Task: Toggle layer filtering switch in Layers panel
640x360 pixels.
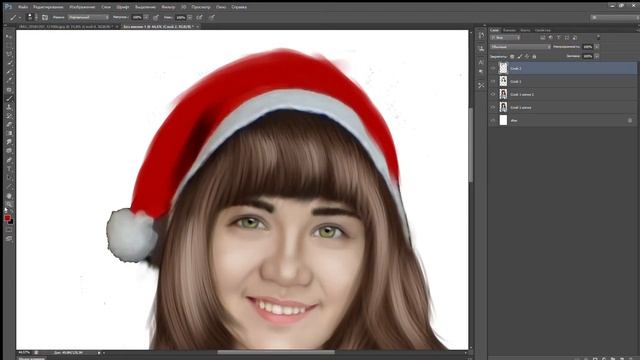Action: (598, 37)
